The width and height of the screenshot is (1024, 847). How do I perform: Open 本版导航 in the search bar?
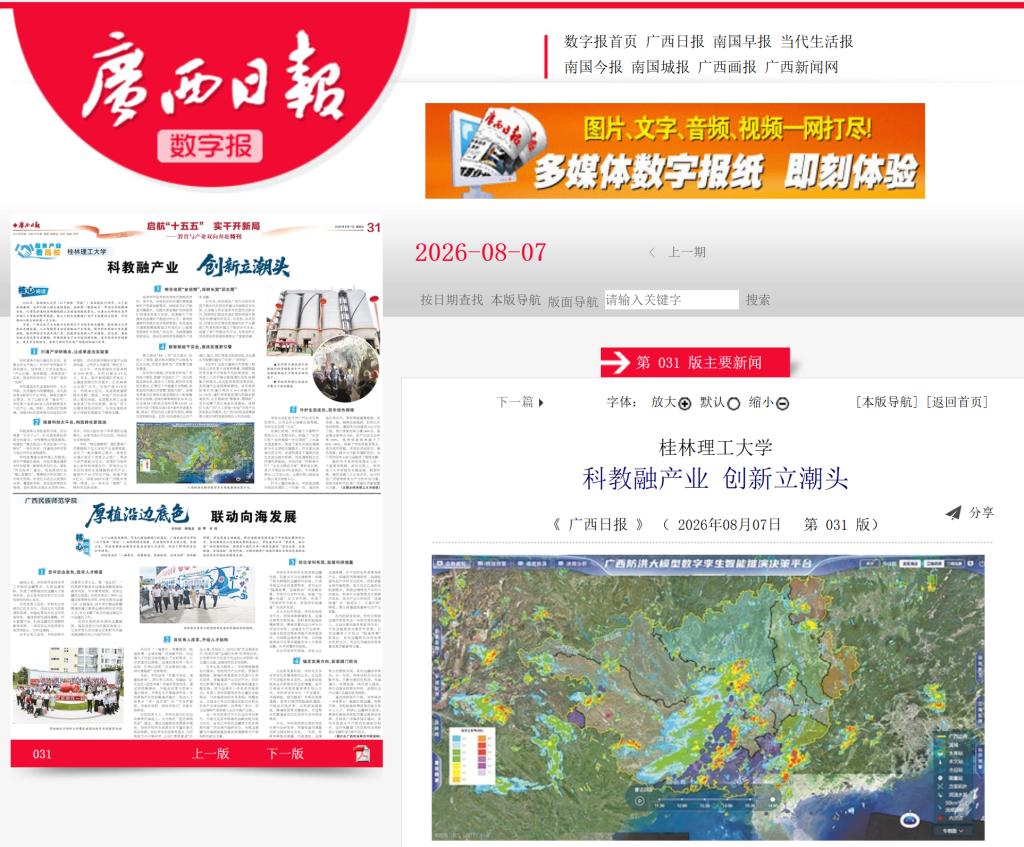point(515,300)
